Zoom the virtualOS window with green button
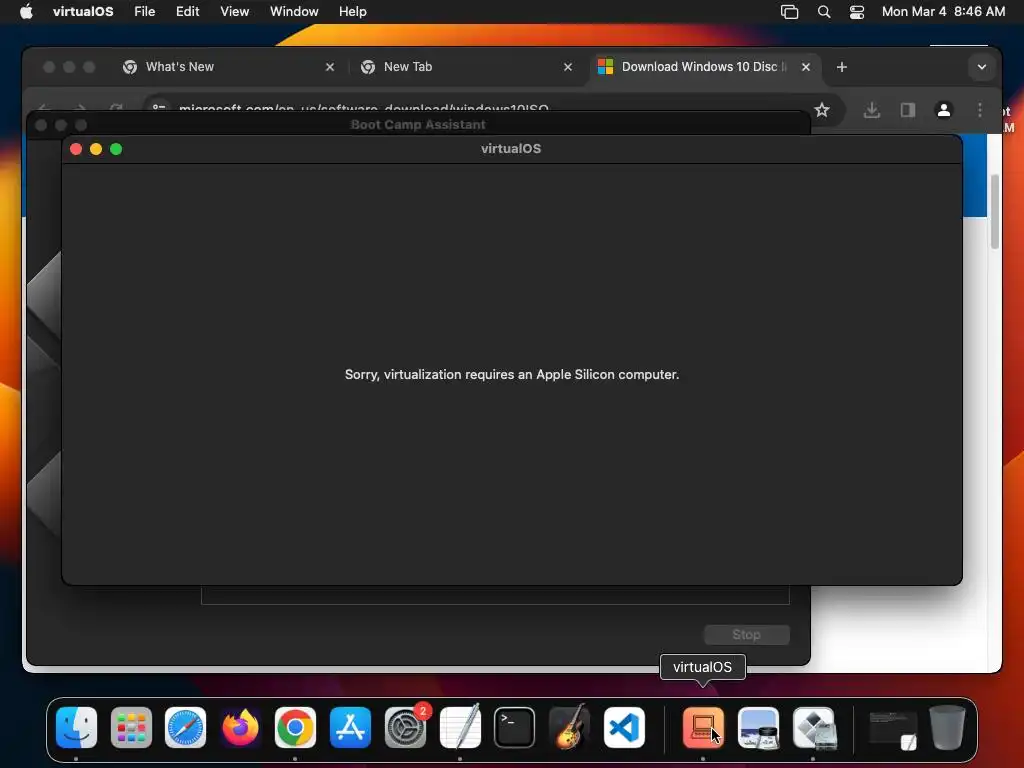The height and width of the screenshot is (768, 1024). (116, 149)
